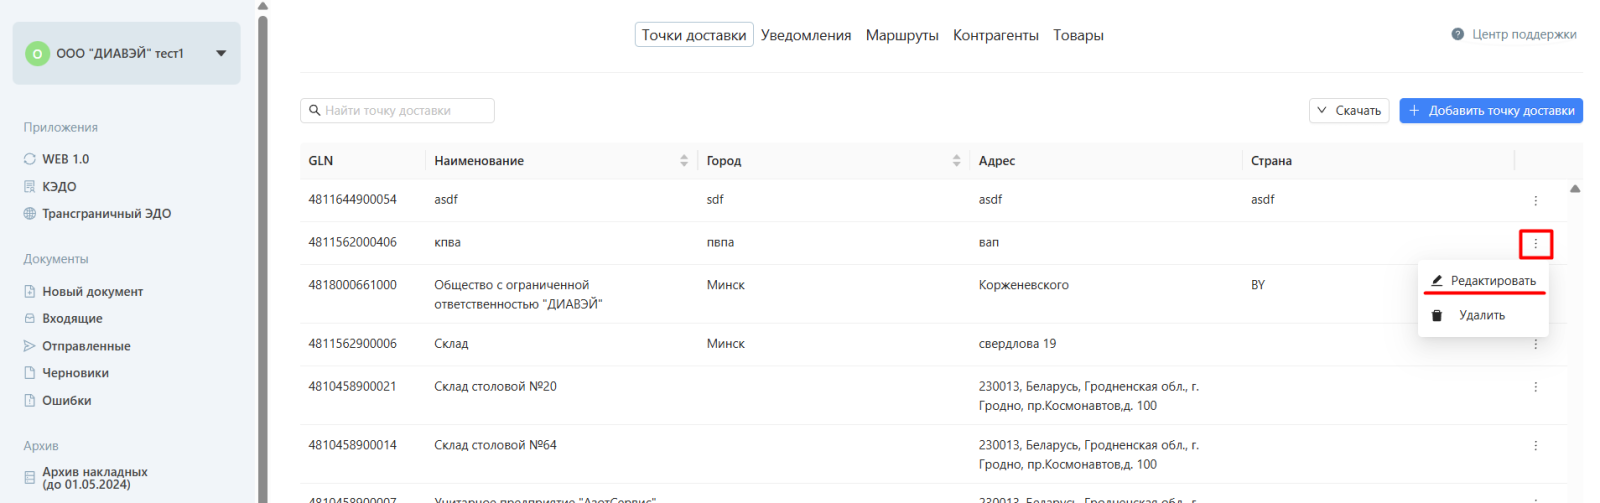This screenshot has width=1600, height=503.
Task: Click the table scrollbar up arrow
Action: coord(1575,189)
